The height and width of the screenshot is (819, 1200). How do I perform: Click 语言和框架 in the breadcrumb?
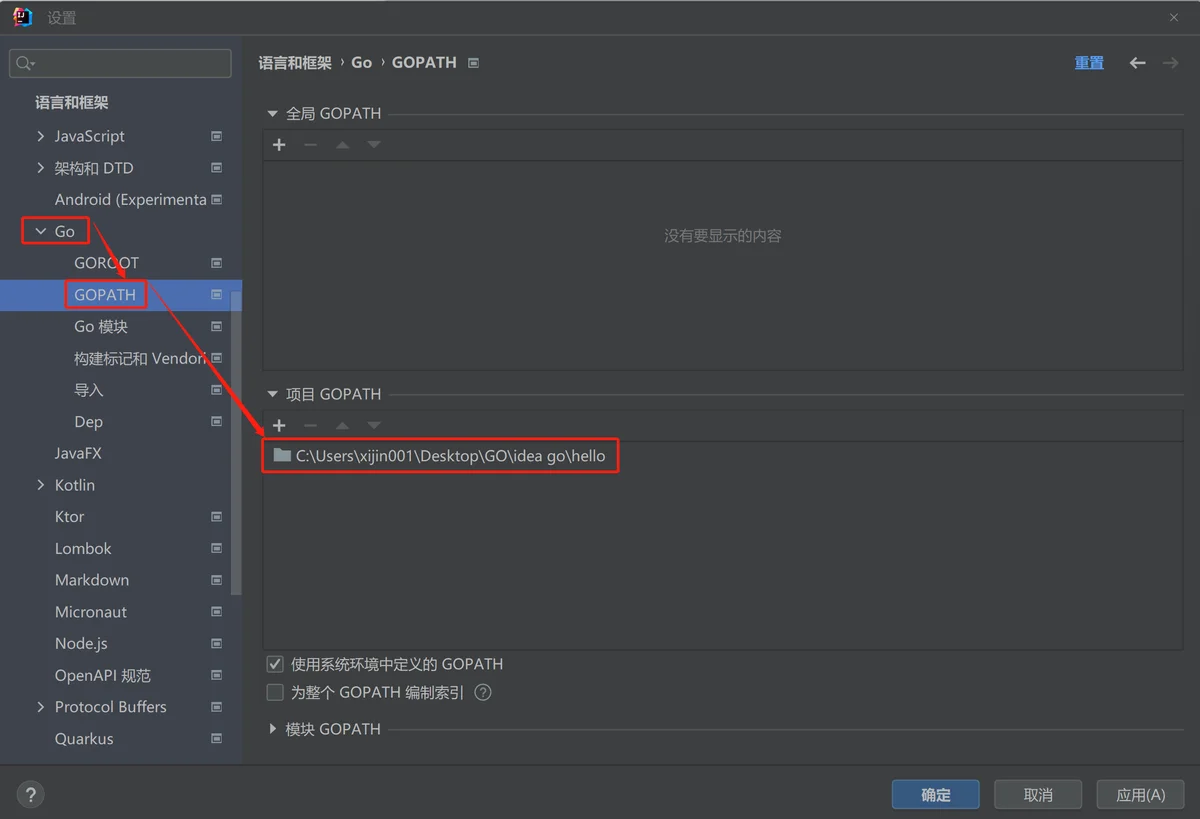(x=295, y=62)
